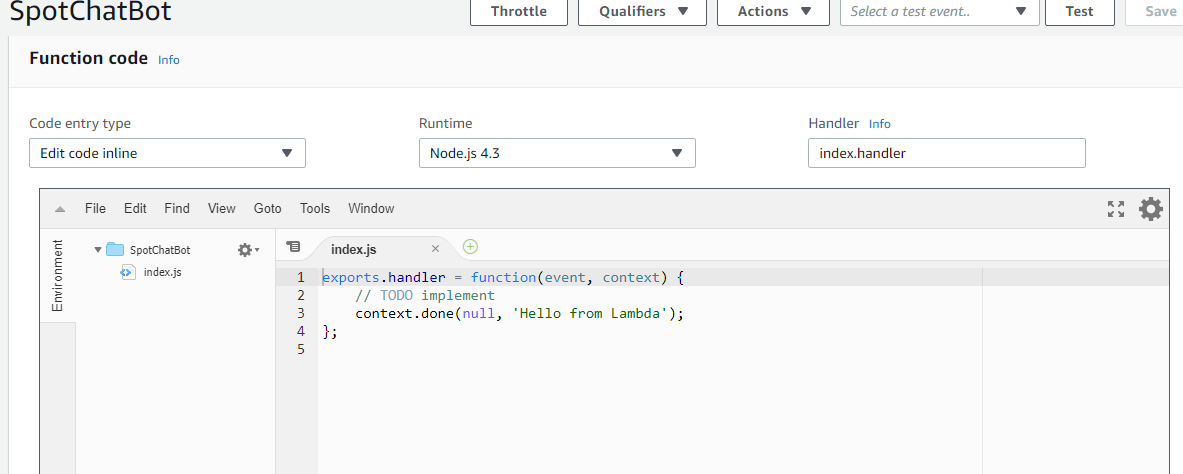
Task: Open the Goto menu
Action: point(267,209)
